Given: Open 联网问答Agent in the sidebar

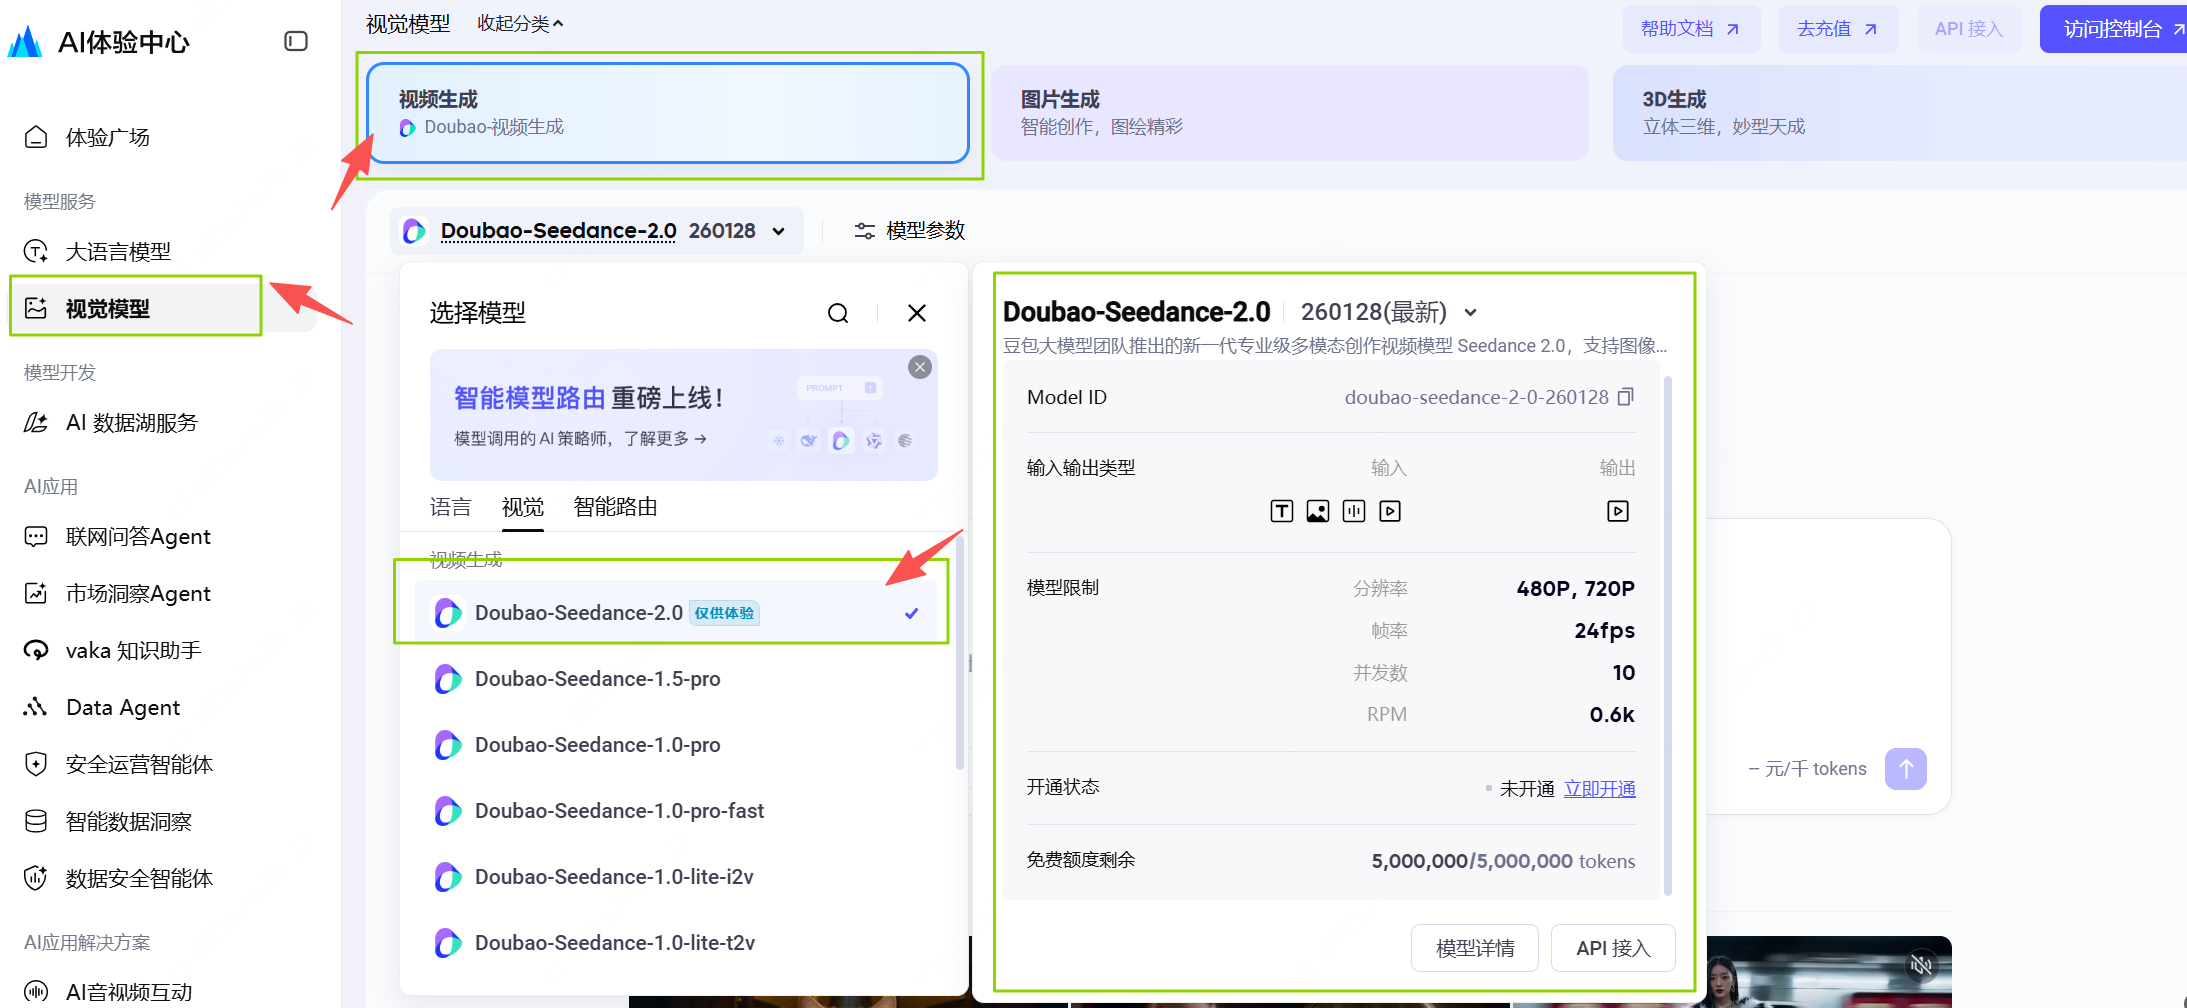Looking at the screenshot, I should (x=138, y=537).
